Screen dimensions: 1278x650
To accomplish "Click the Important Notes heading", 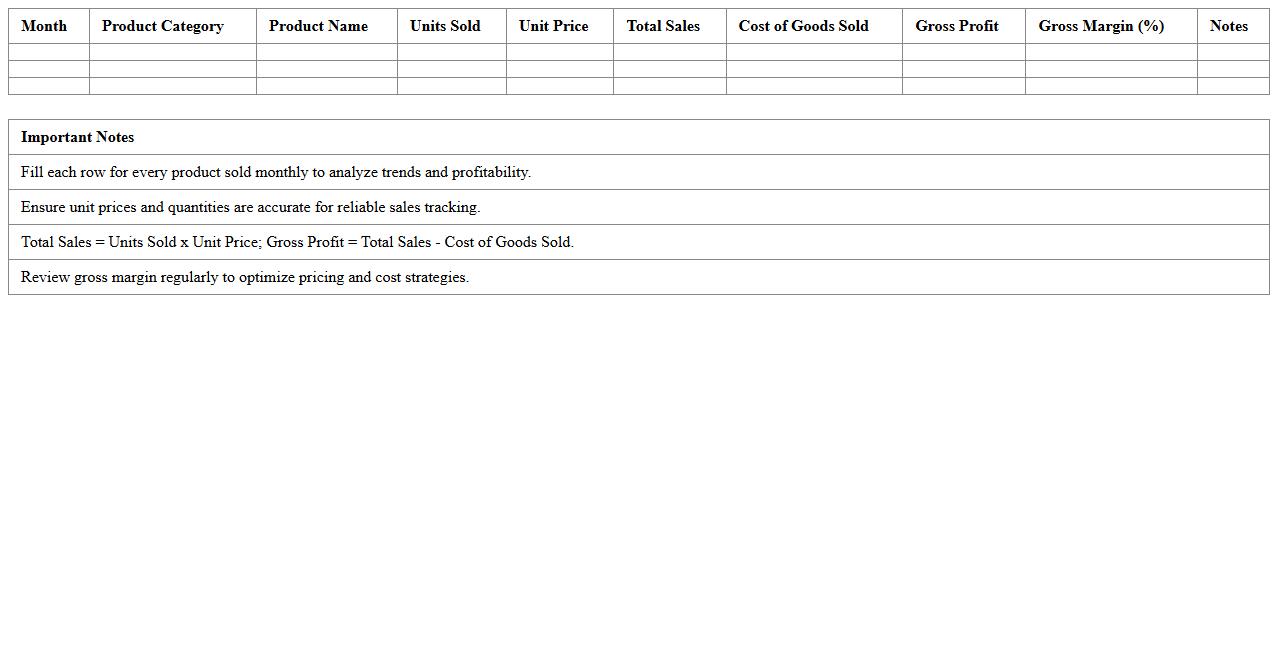I will click(x=77, y=137).
